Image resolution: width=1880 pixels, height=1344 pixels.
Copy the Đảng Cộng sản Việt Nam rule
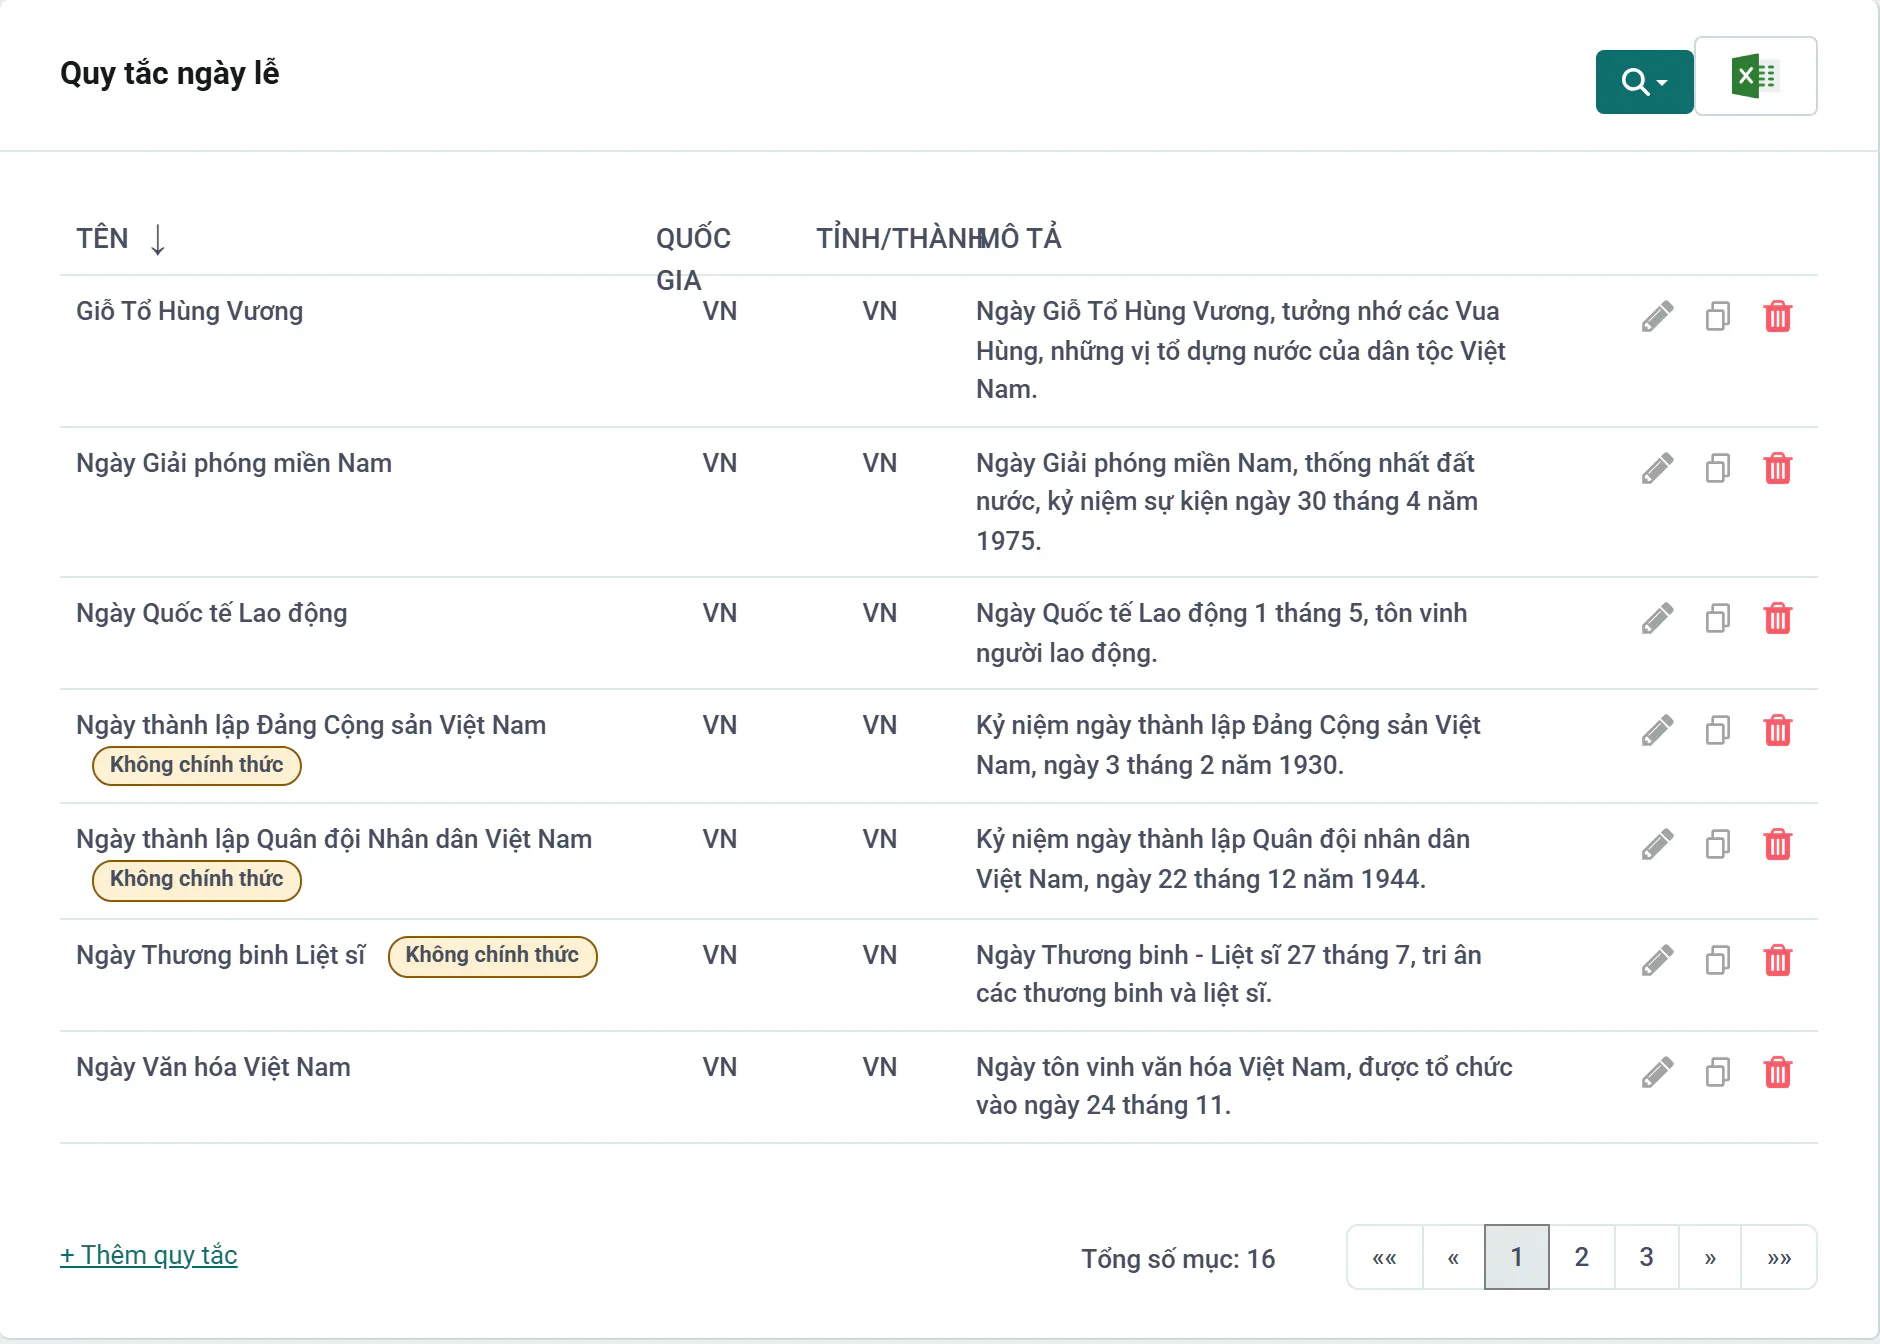click(1718, 731)
